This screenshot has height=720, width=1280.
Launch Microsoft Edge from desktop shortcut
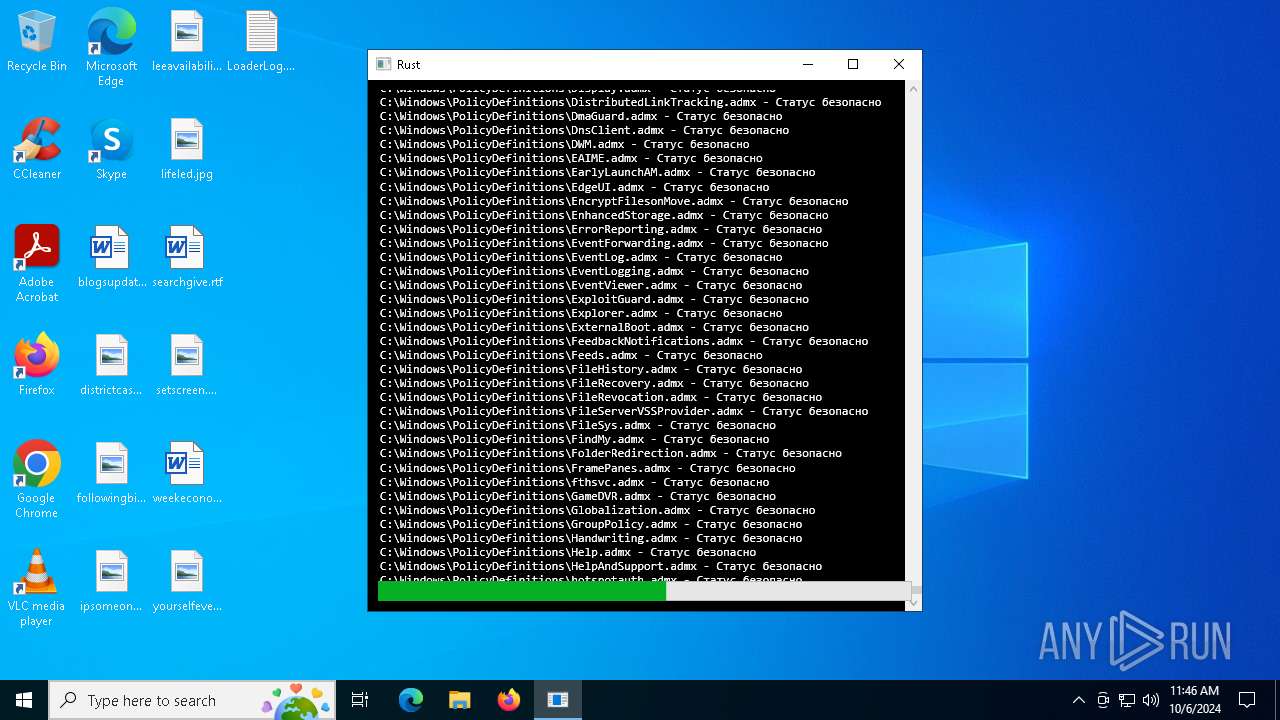tap(111, 48)
